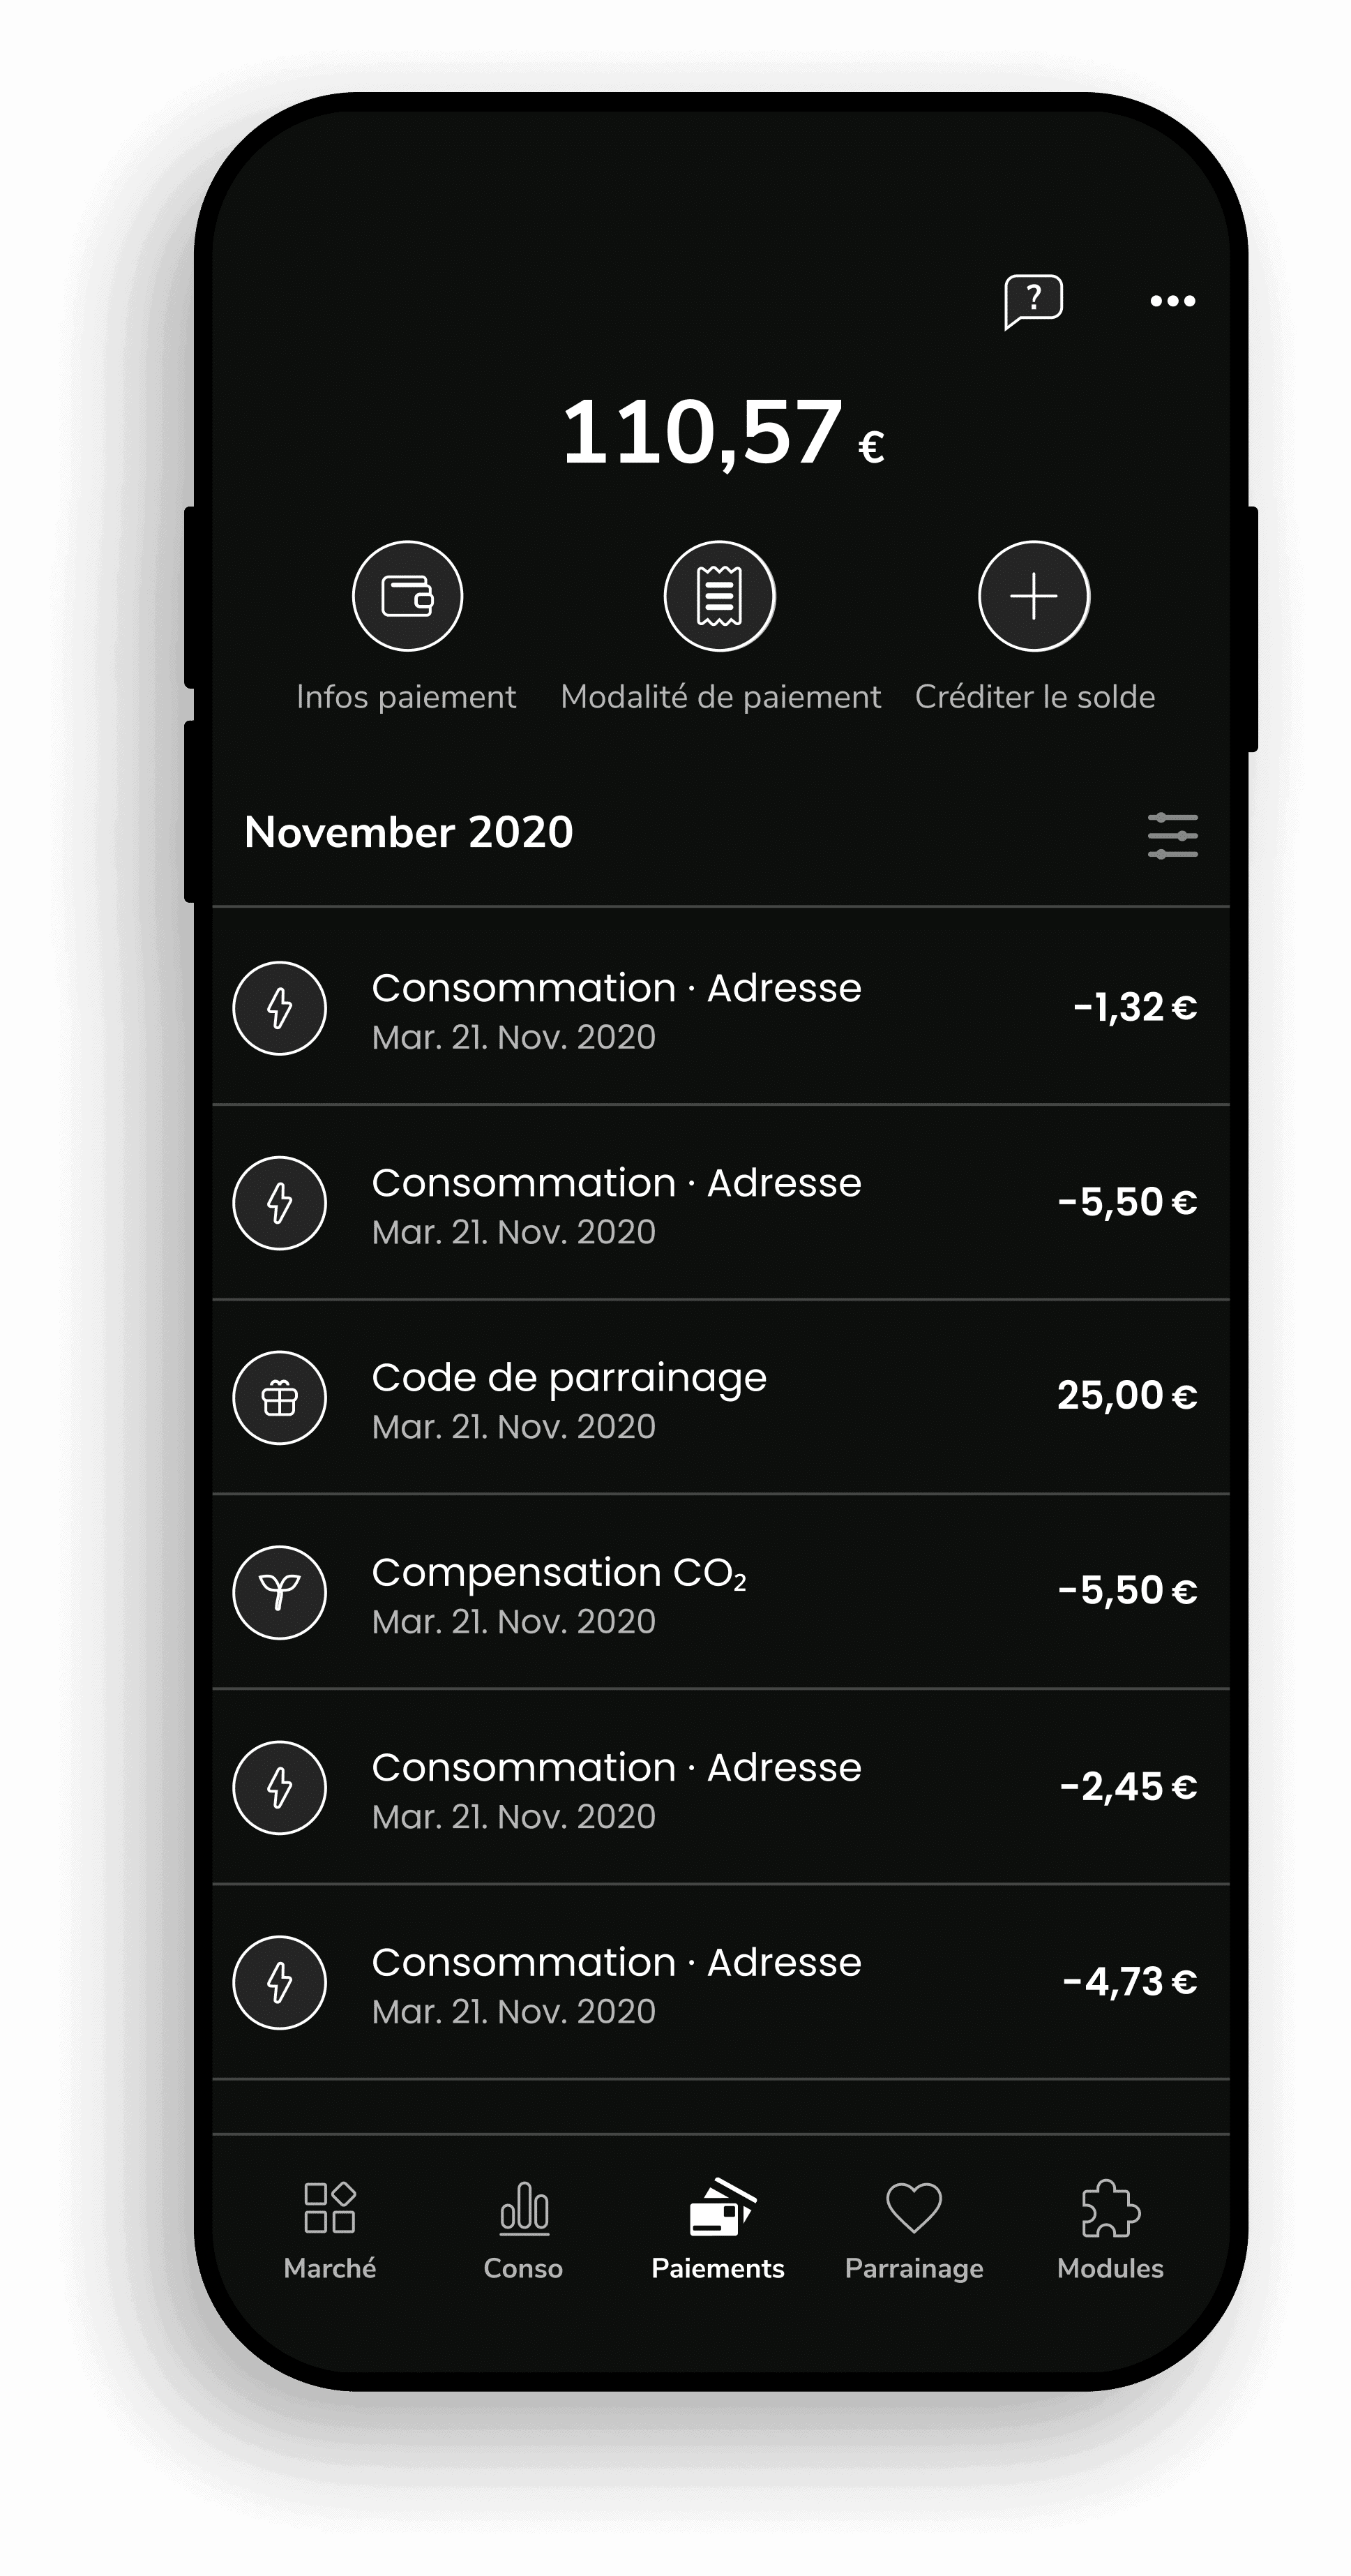1351x2576 pixels.
Task: Tap the leaf icon for Compensation CO₂
Action: click(280, 1592)
